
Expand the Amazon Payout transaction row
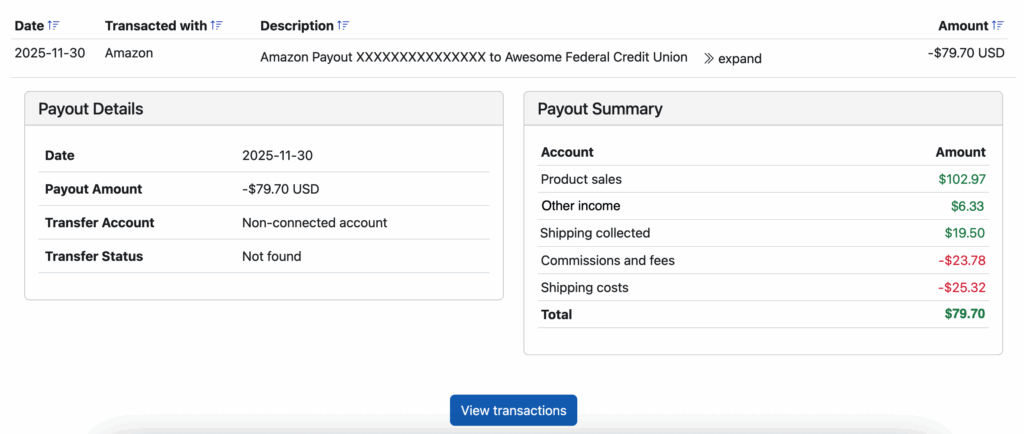(732, 58)
